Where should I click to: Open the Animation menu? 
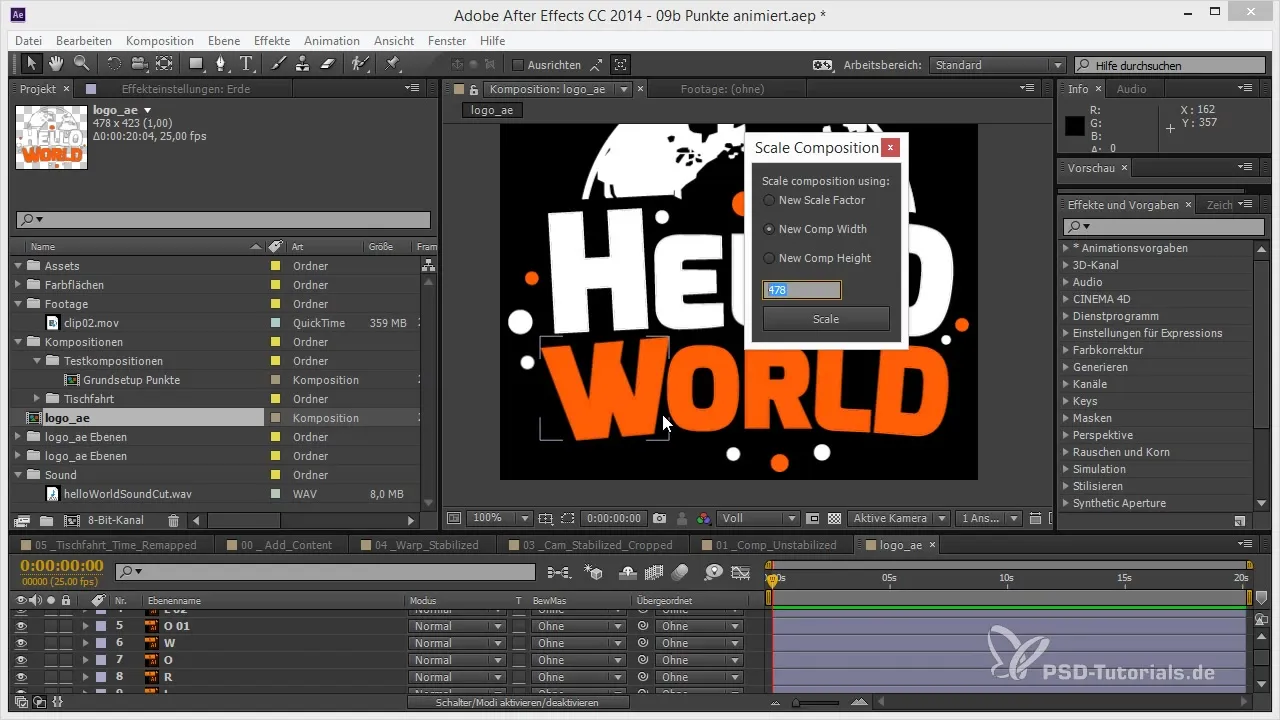(x=332, y=41)
